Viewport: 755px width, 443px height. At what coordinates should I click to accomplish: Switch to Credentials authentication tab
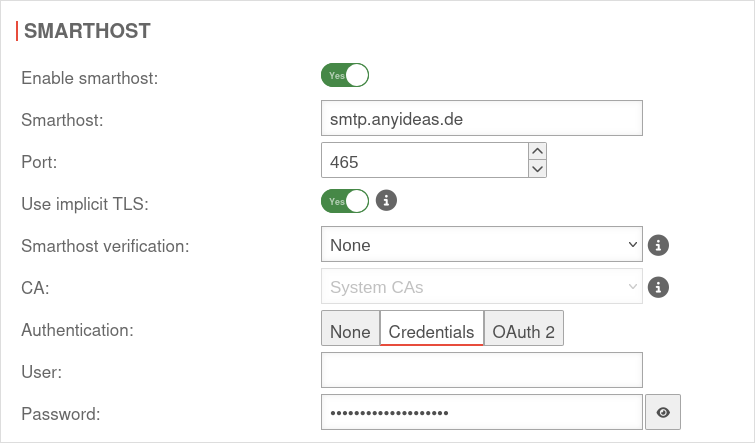[431, 331]
